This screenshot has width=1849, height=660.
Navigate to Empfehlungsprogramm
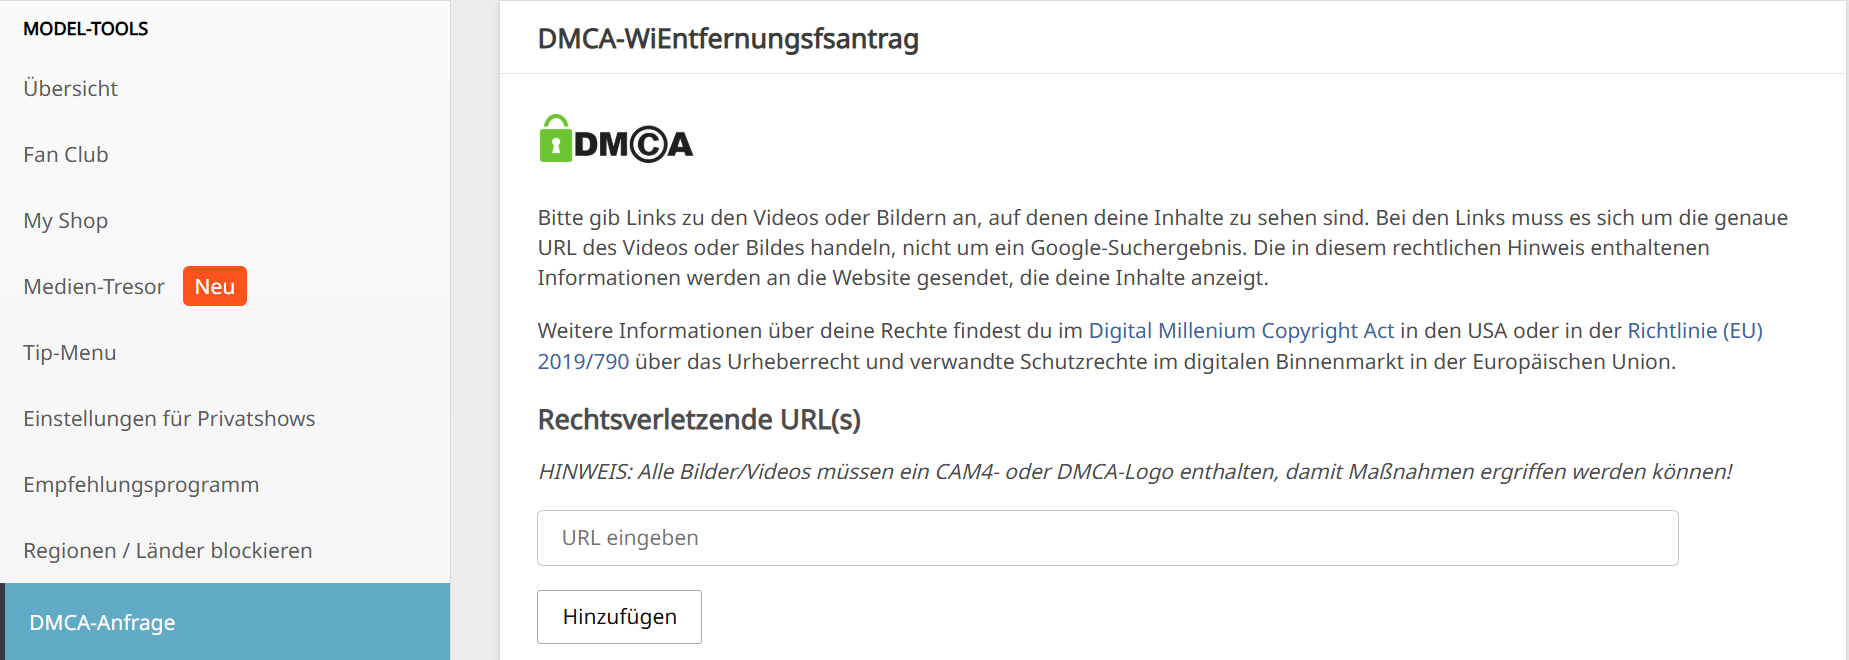[x=141, y=485]
